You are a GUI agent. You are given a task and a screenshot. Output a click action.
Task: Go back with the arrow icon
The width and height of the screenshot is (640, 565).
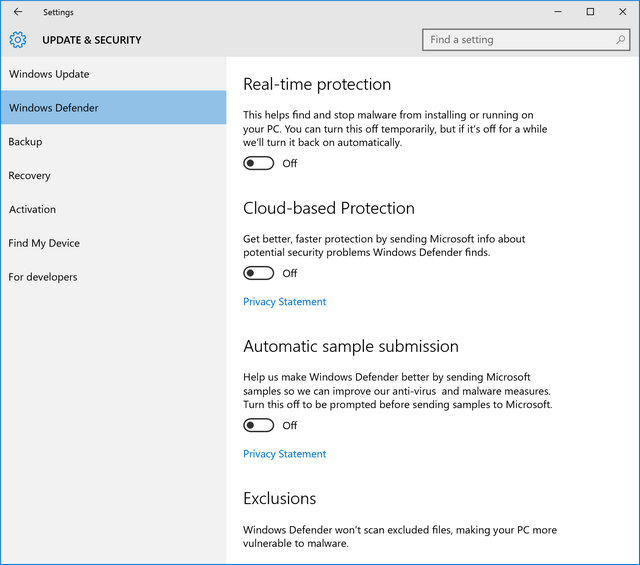tap(18, 12)
